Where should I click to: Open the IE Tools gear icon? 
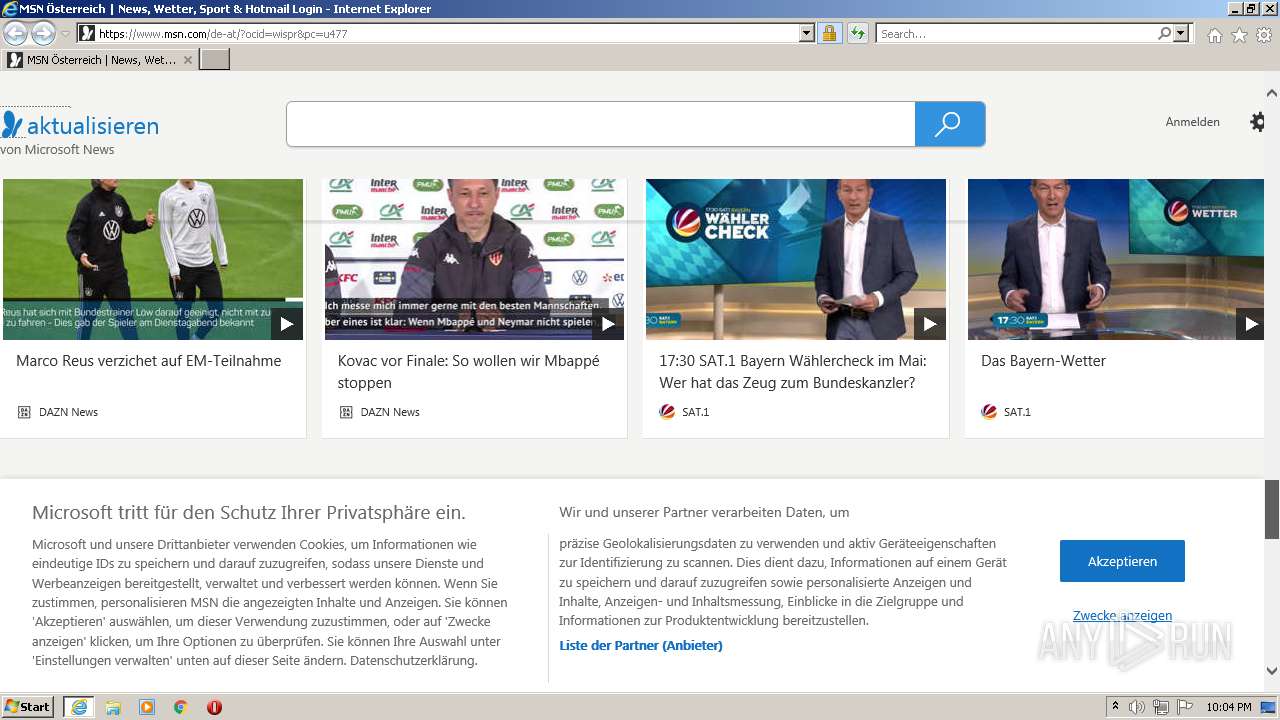pos(1264,35)
